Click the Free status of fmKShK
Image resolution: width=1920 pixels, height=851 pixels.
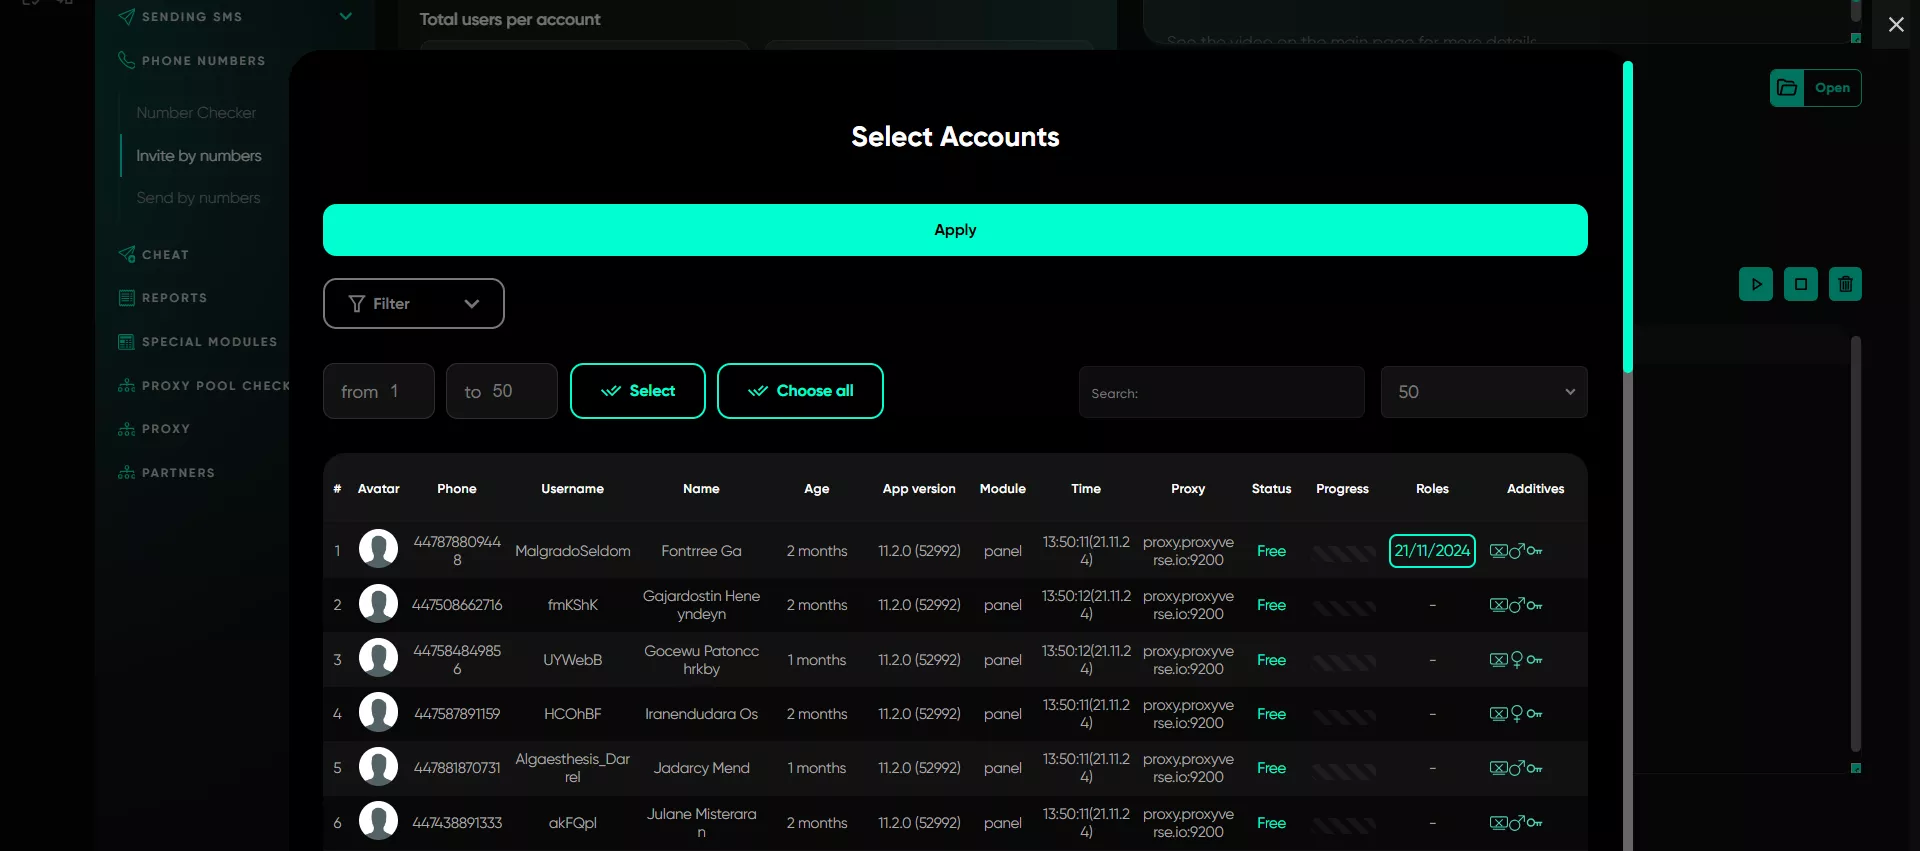click(x=1271, y=605)
